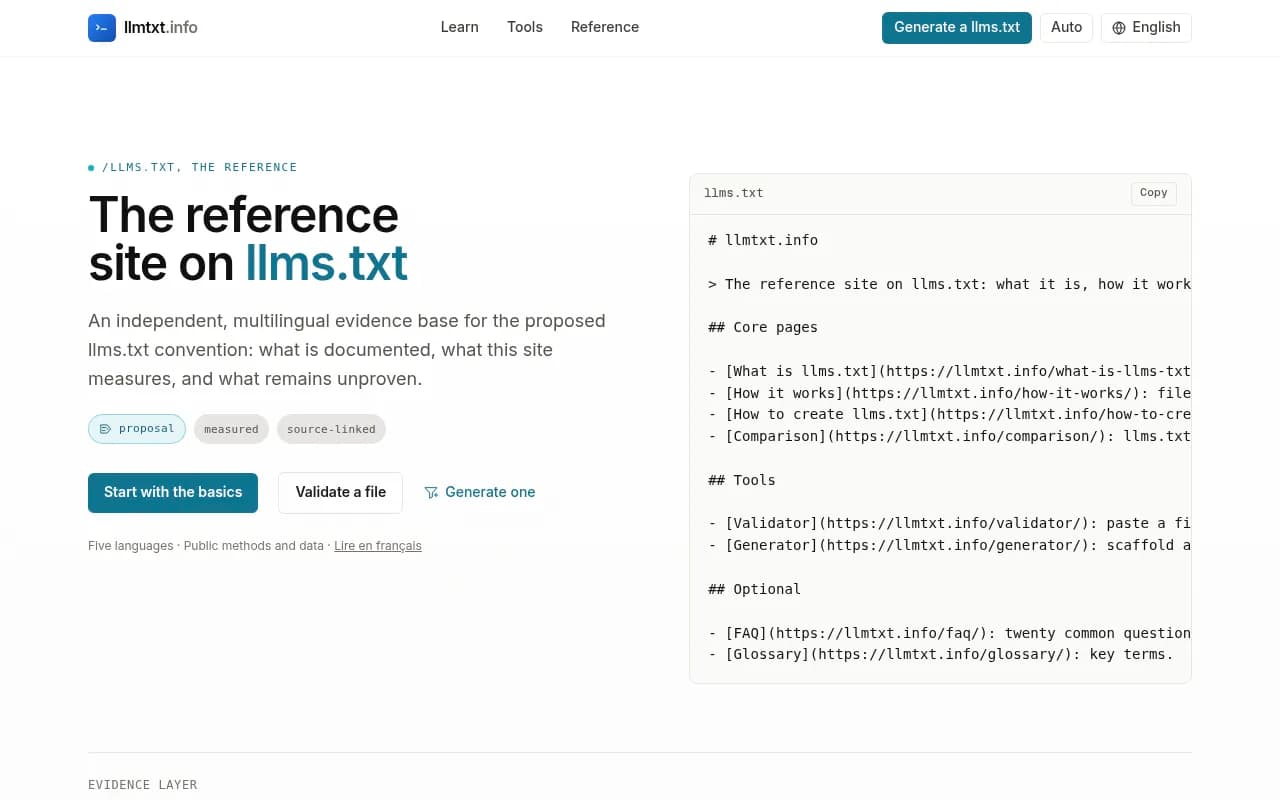Click the '## Optional' code line

[x=755, y=589]
